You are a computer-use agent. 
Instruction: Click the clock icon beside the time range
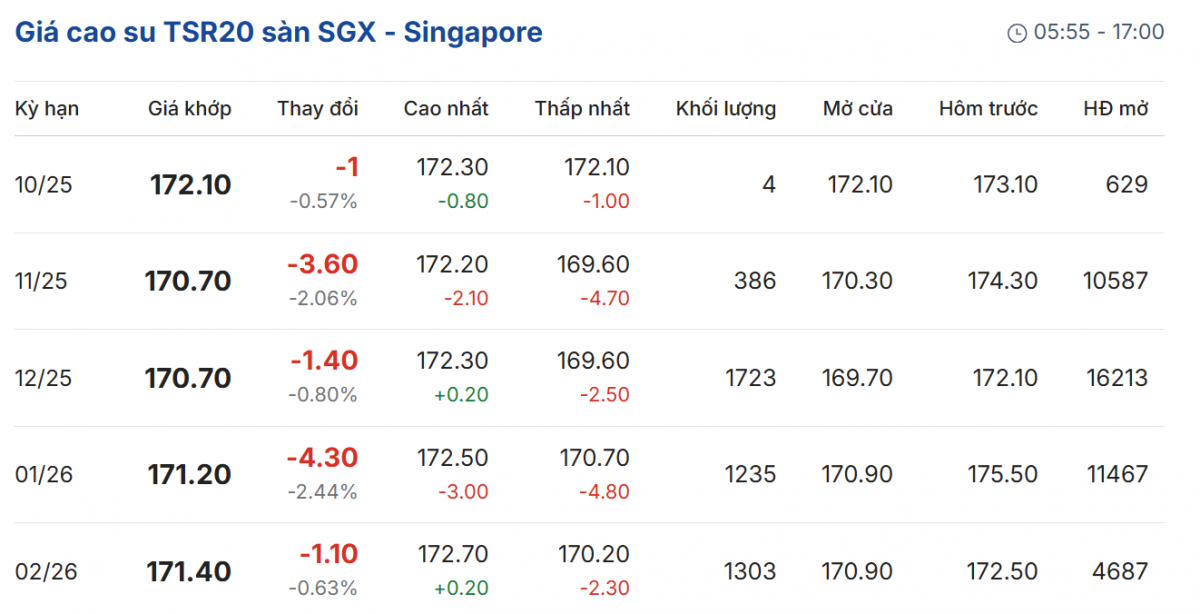[x=1017, y=33]
